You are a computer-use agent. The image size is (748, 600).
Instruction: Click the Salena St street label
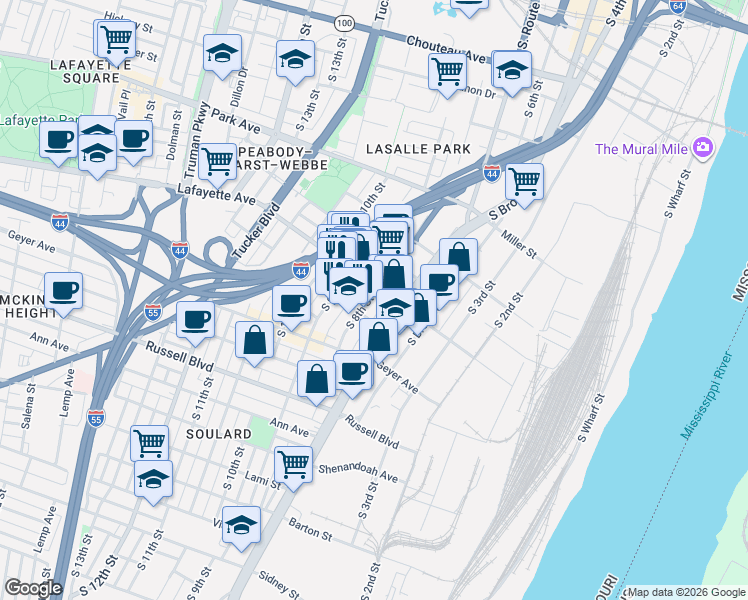(28, 406)
